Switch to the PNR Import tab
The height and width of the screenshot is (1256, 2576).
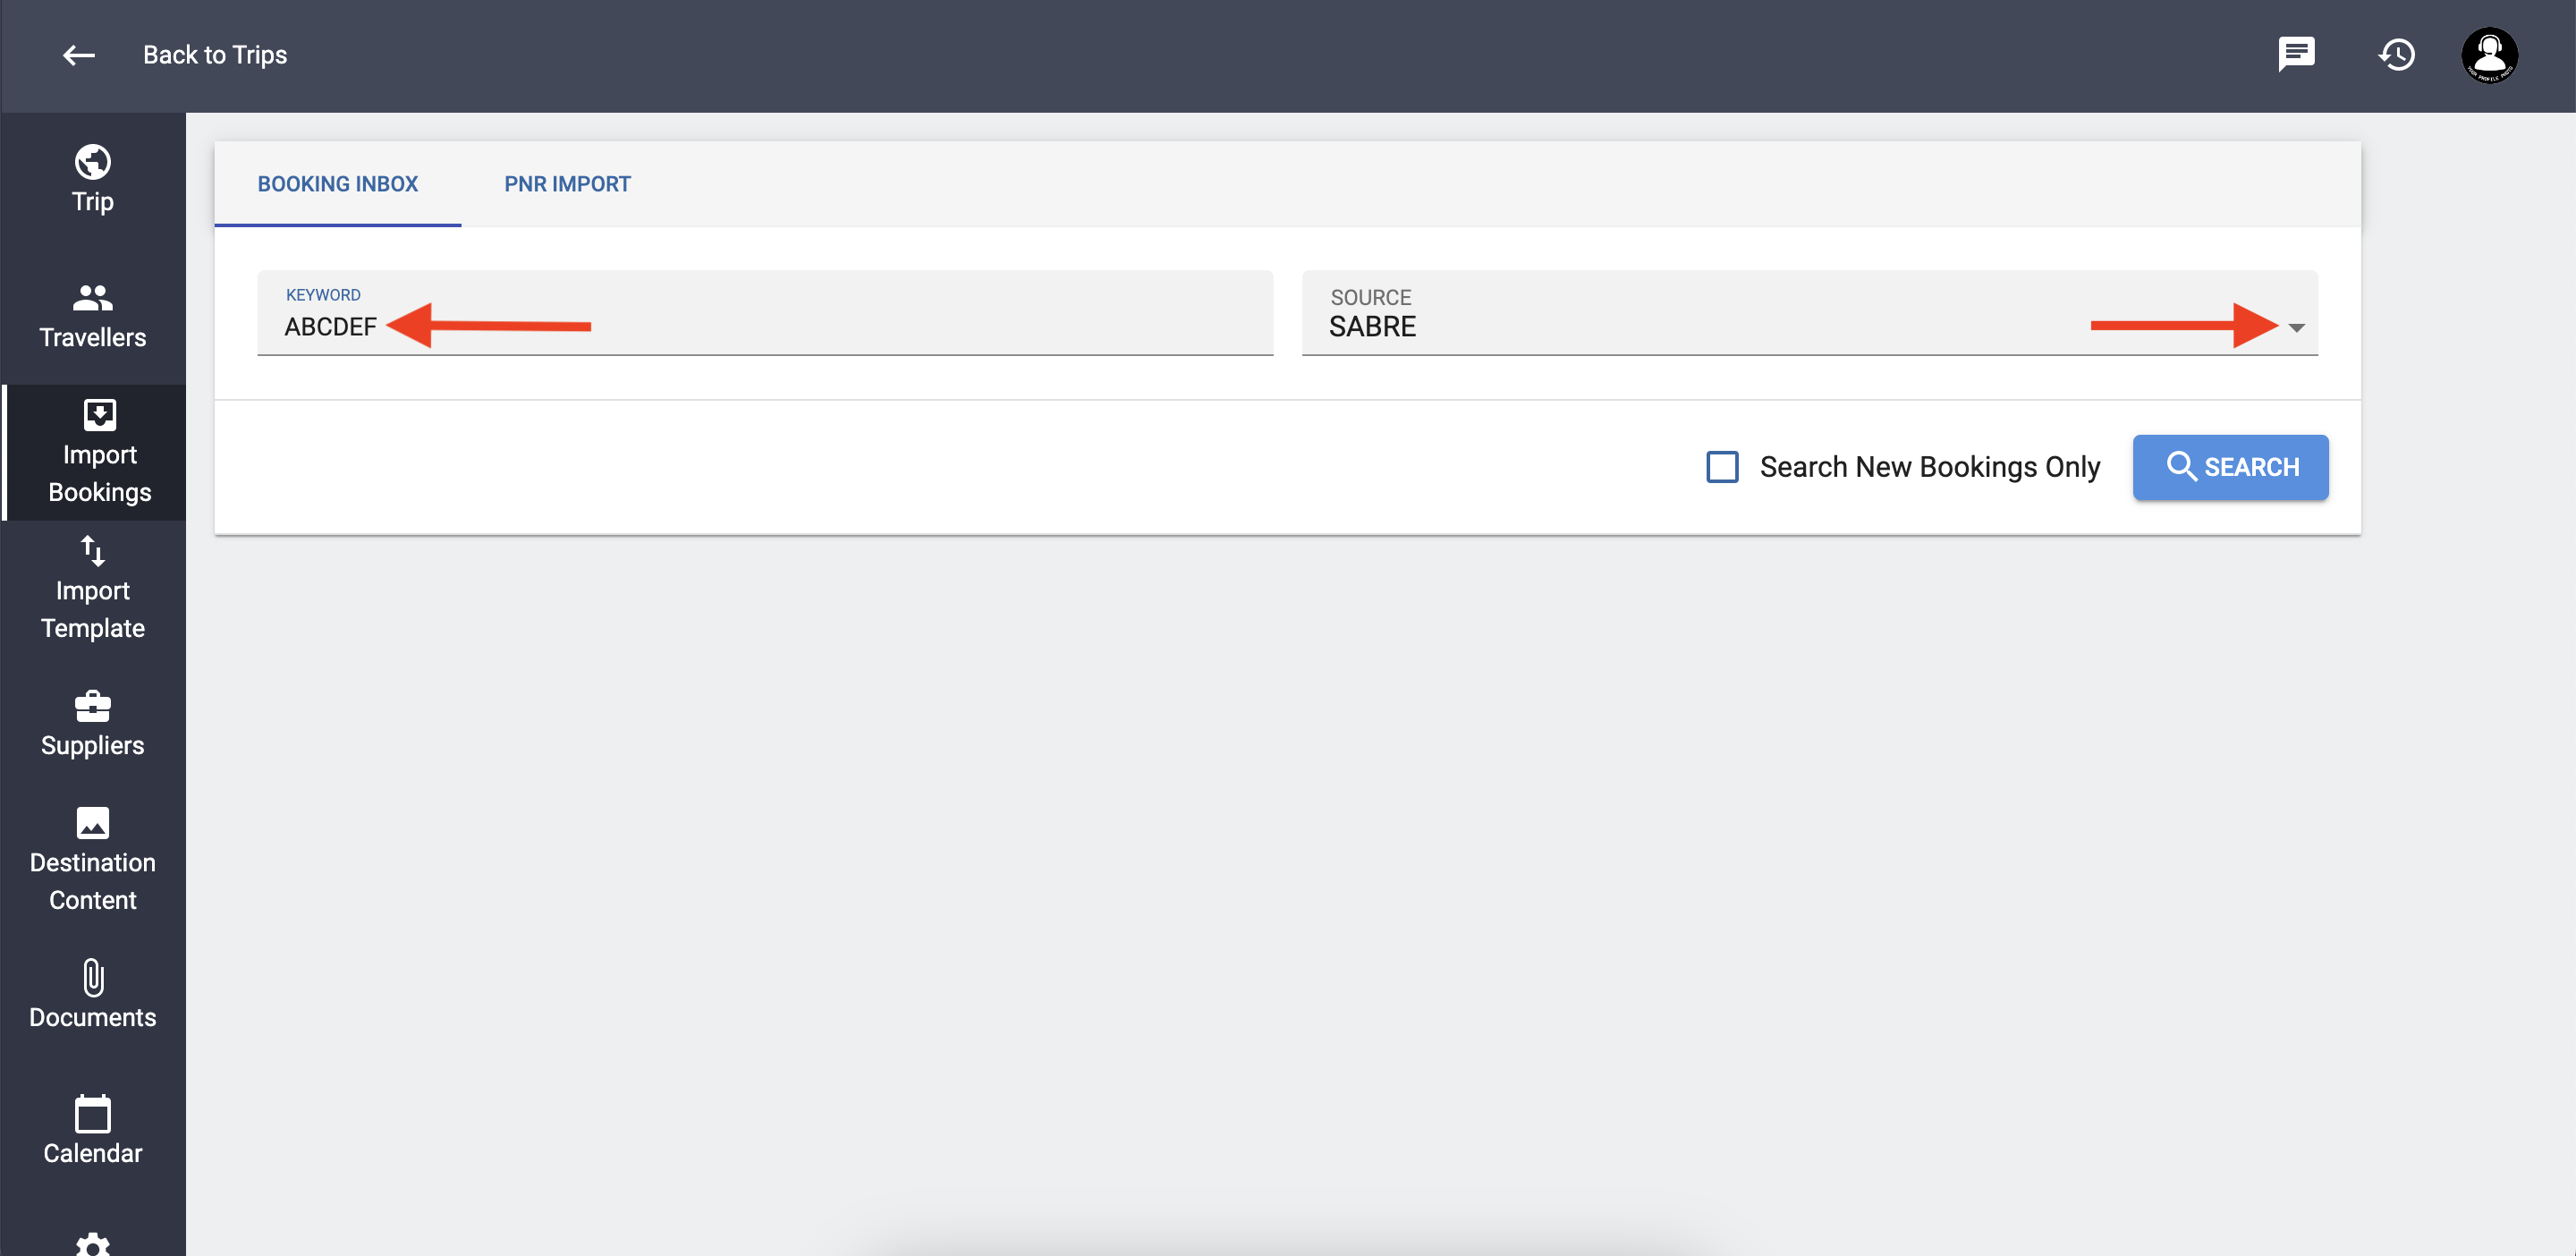567,184
